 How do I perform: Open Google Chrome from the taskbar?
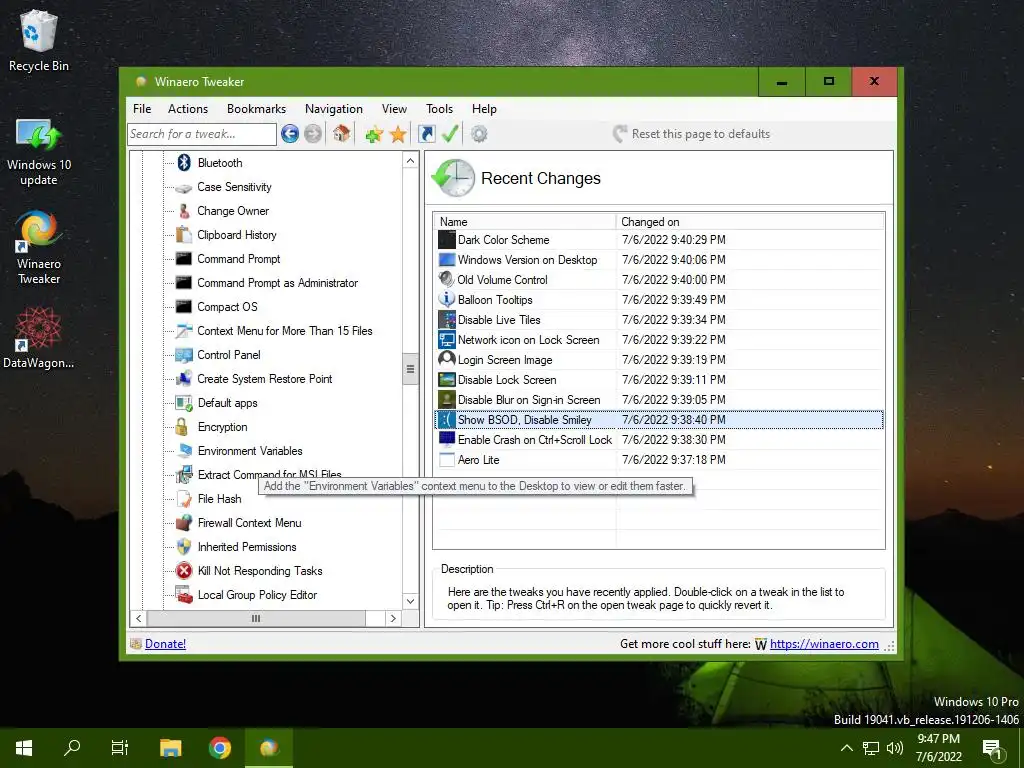click(x=220, y=748)
